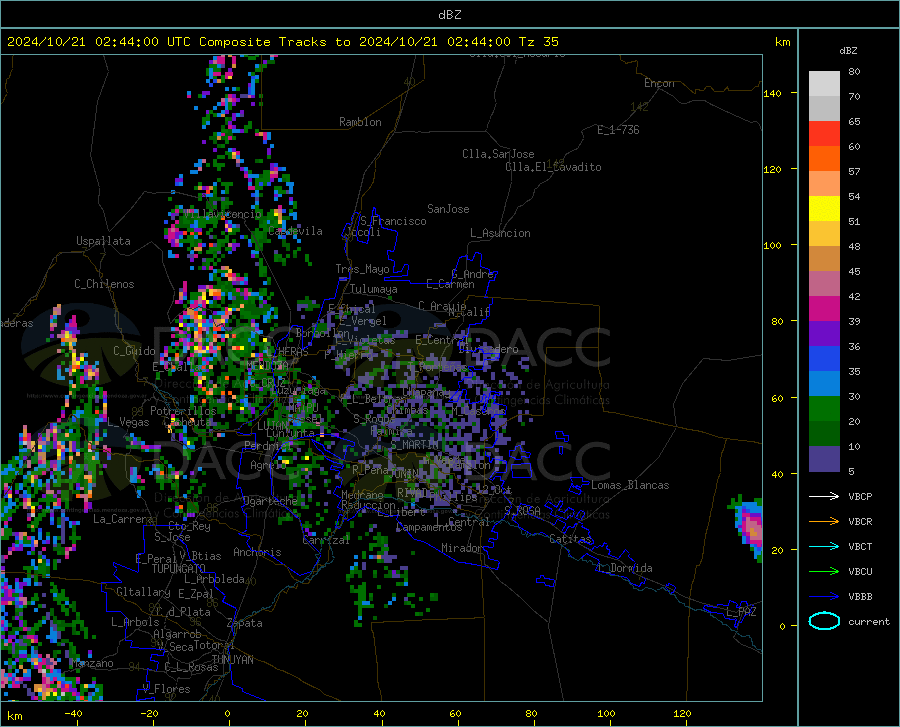
Task: Click the Clla.SanJose map label
Action: pyautogui.click(x=498, y=154)
